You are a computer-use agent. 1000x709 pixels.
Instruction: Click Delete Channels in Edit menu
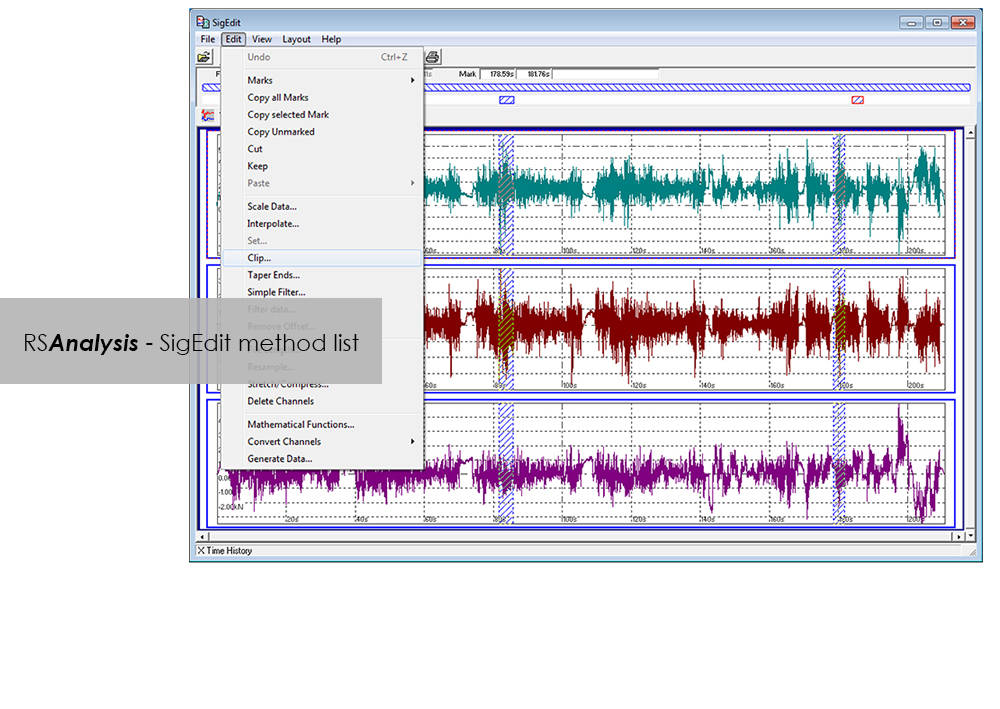(x=280, y=401)
